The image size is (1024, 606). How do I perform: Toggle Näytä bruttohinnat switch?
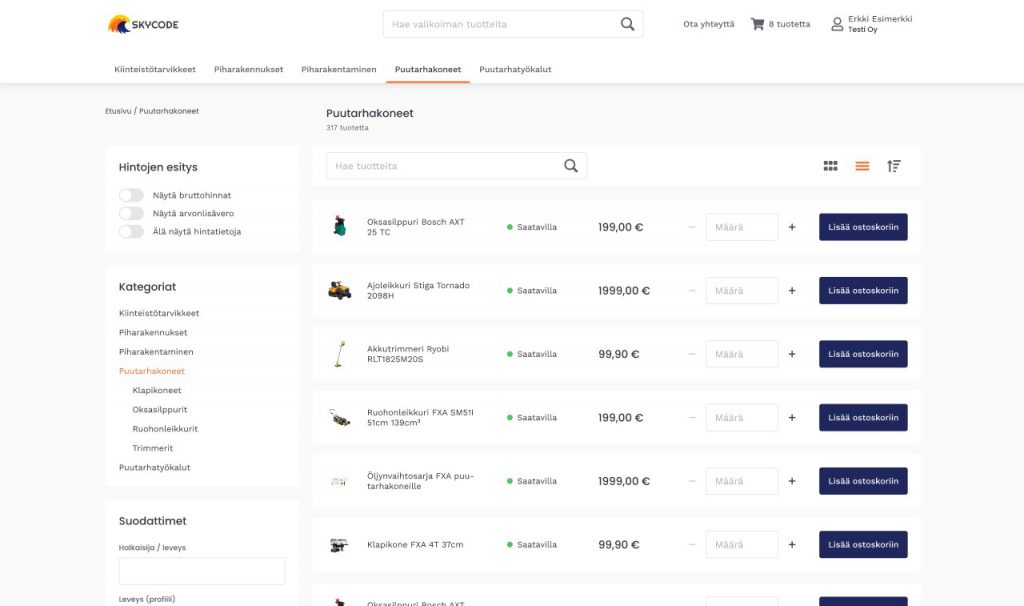pos(131,195)
